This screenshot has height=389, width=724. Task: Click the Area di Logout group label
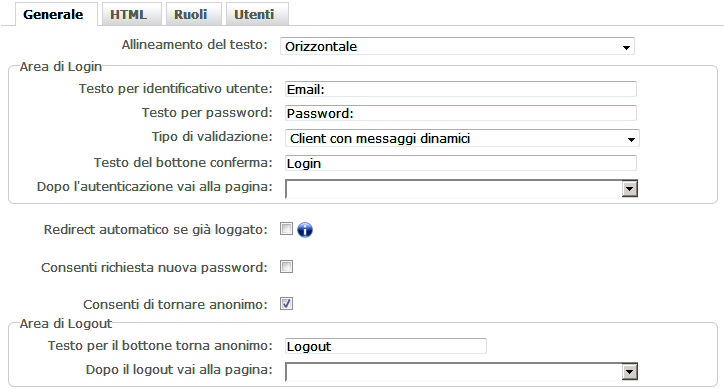66,323
